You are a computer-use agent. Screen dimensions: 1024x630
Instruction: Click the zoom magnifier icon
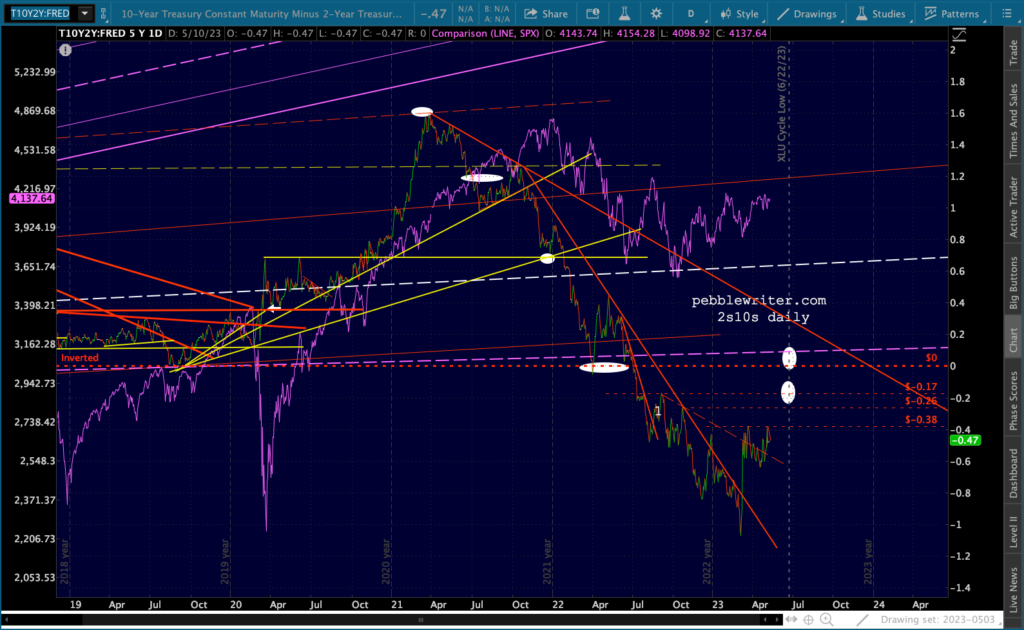827,619
